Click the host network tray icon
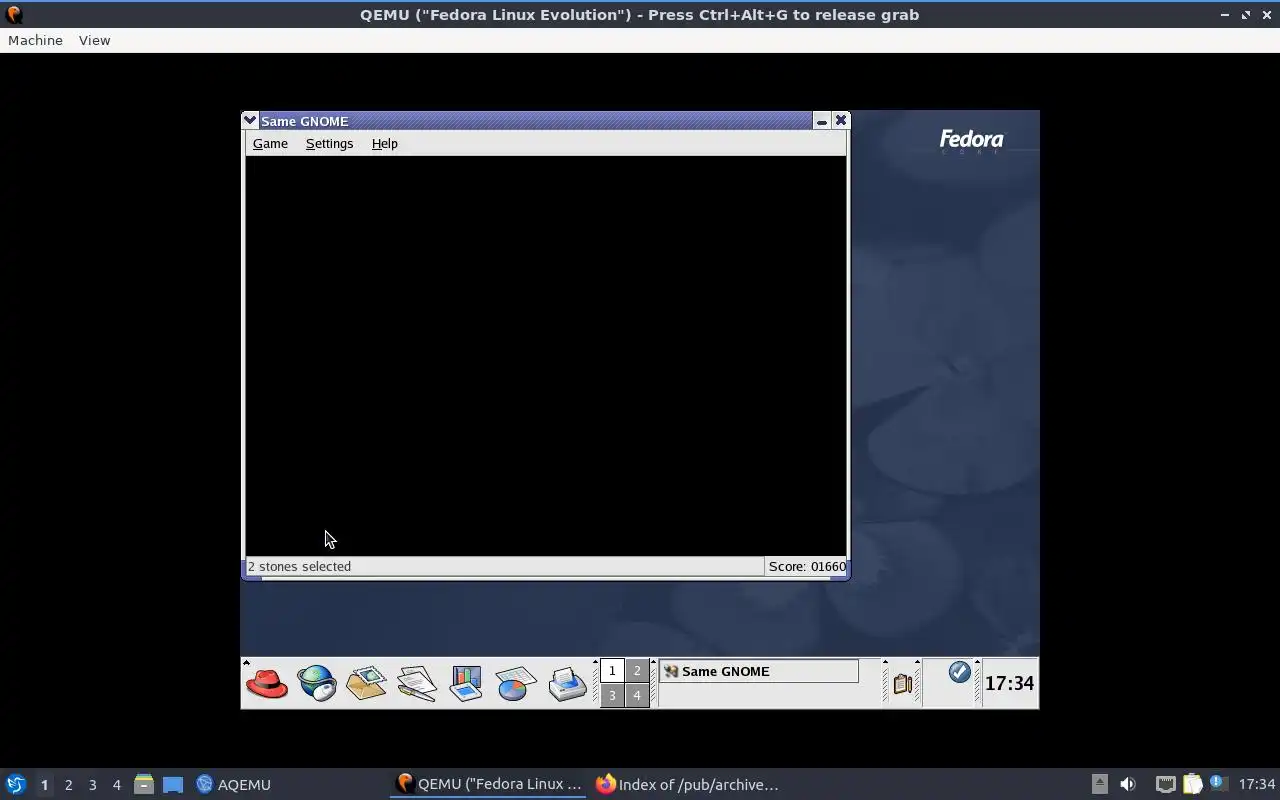 coord(1165,784)
